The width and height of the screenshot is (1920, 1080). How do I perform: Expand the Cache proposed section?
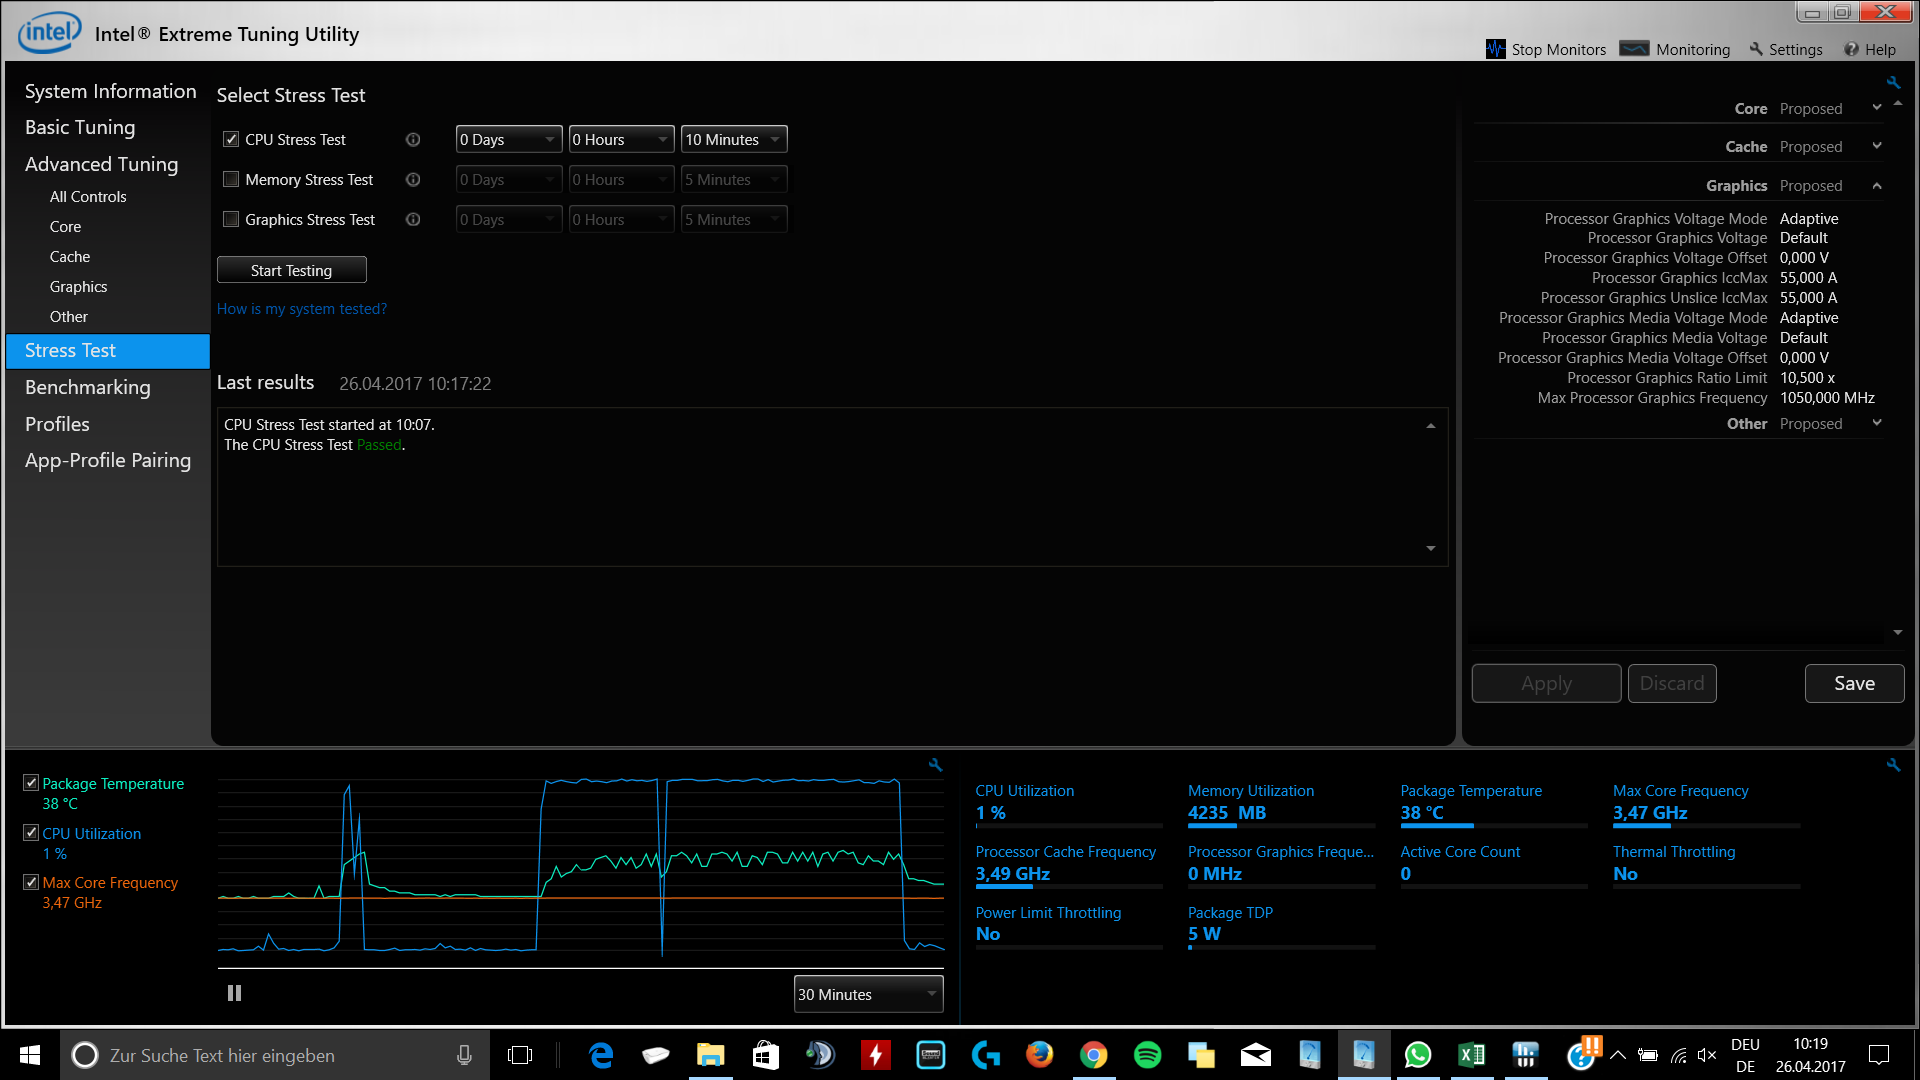pyautogui.click(x=1877, y=146)
